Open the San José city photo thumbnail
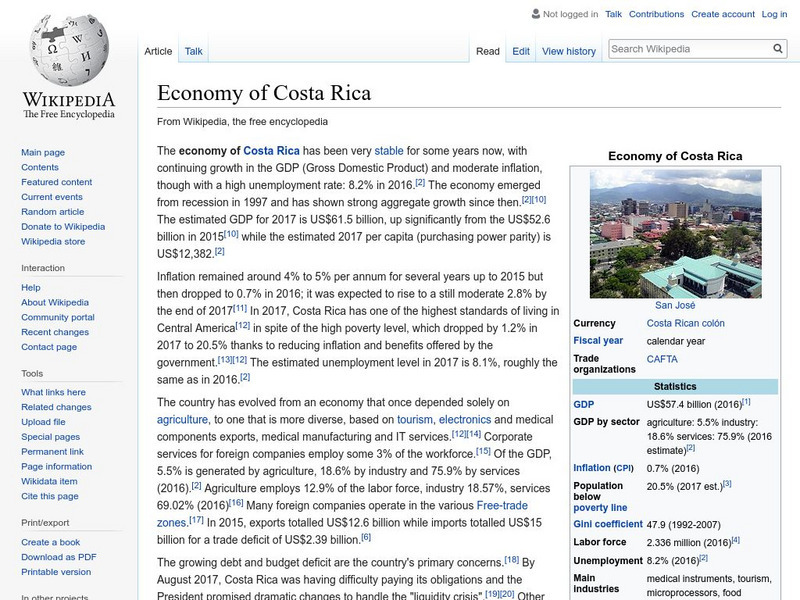Image resolution: width=800 pixels, height=600 pixels. [x=675, y=234]
